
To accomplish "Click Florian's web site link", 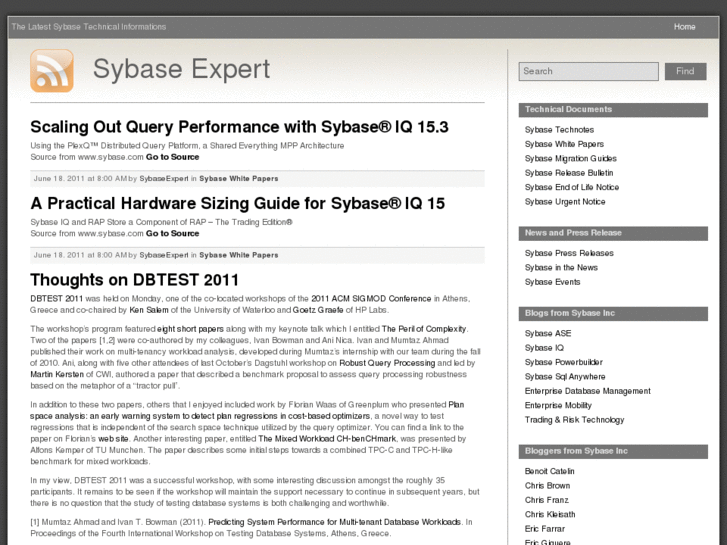I will [x=113, y=439].
